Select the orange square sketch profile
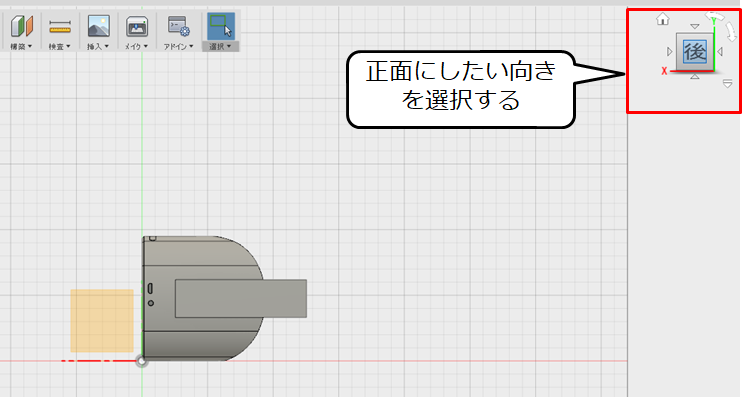This screenshot has height=397, width=742. pos(102,320)
